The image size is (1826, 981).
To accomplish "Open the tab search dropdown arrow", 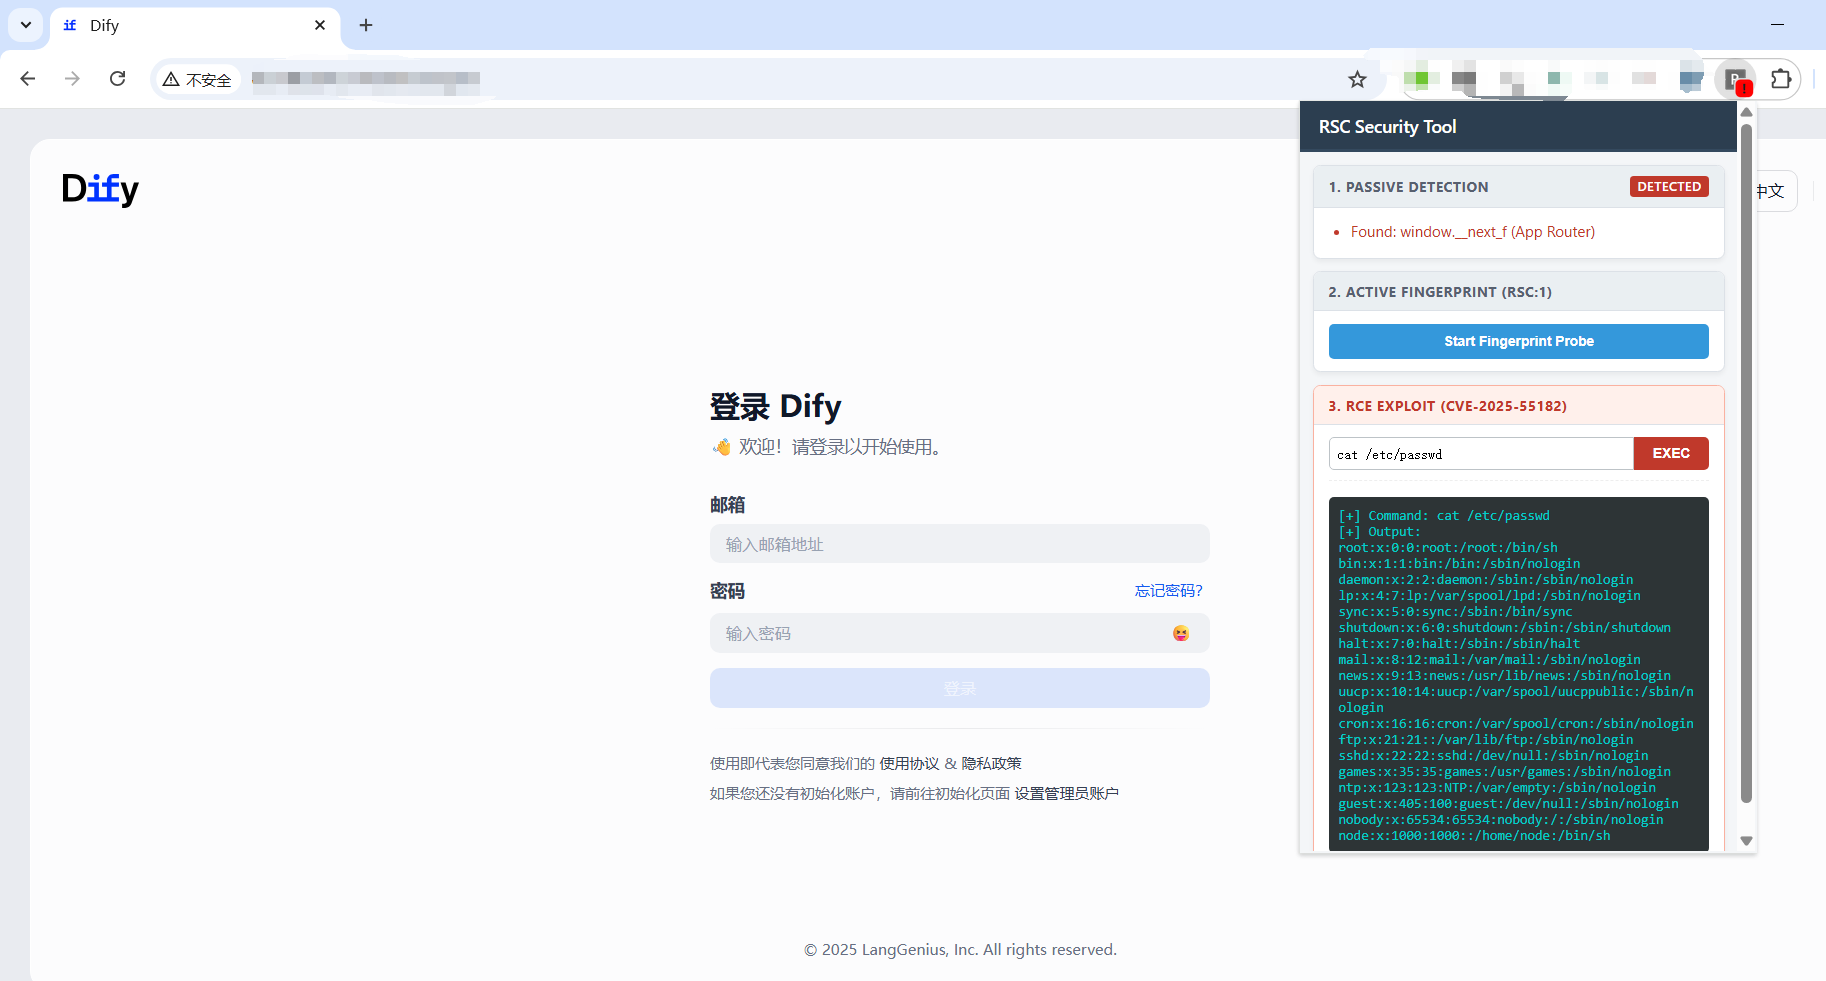I will point(26,25).
